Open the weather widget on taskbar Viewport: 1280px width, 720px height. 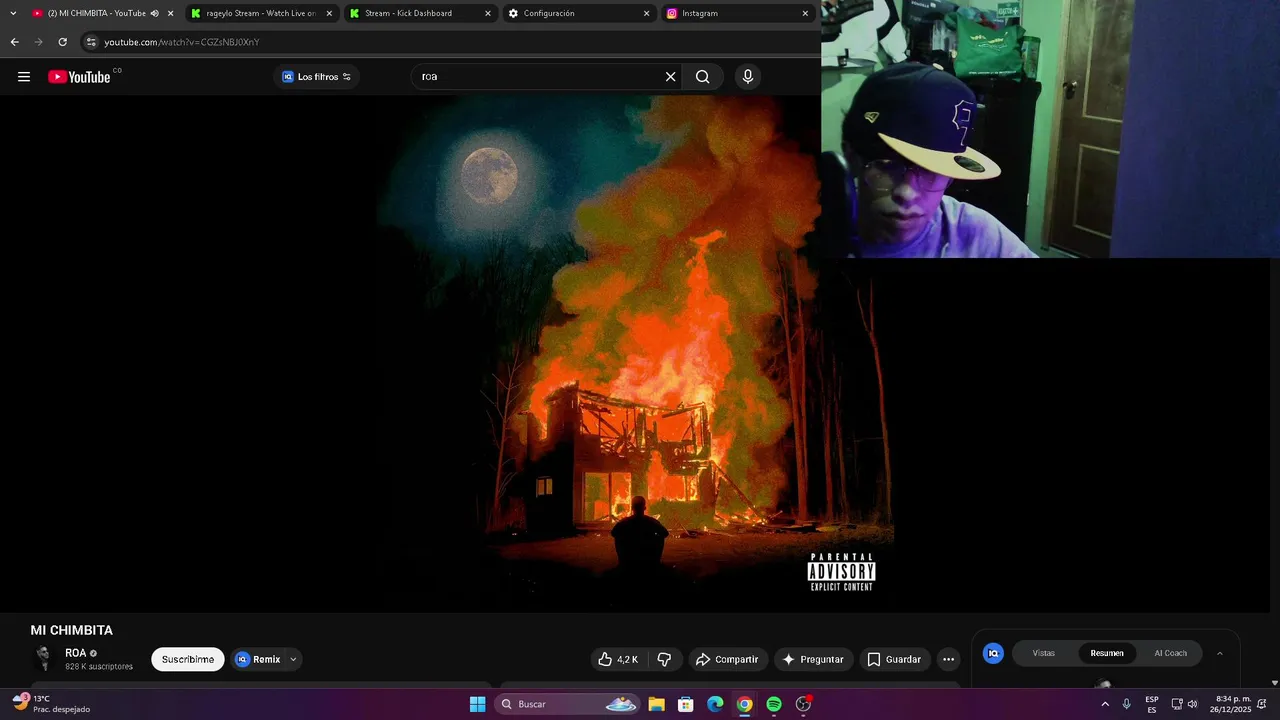tap(52, 703)
